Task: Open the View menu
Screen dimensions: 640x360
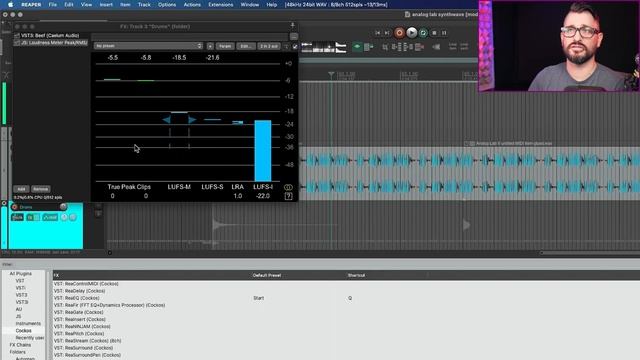Action: click(86, 4)
